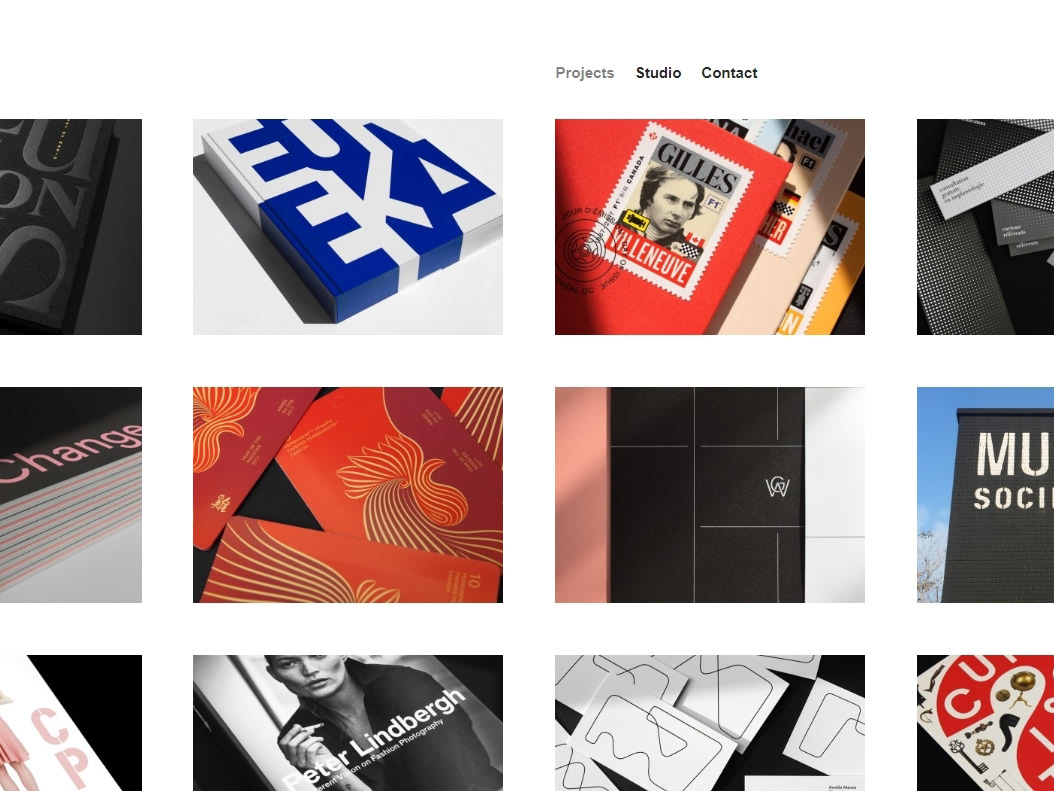1054x791 pixels.
Task: Open the blue and white book cover project
Action: pos(348,226)
